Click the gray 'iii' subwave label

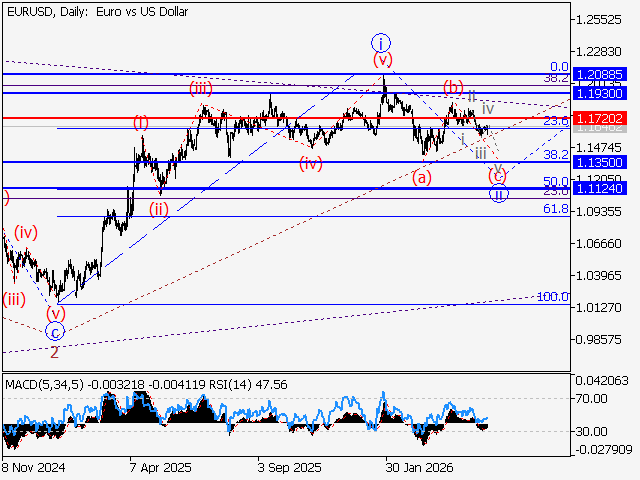[x=481, y=154]
